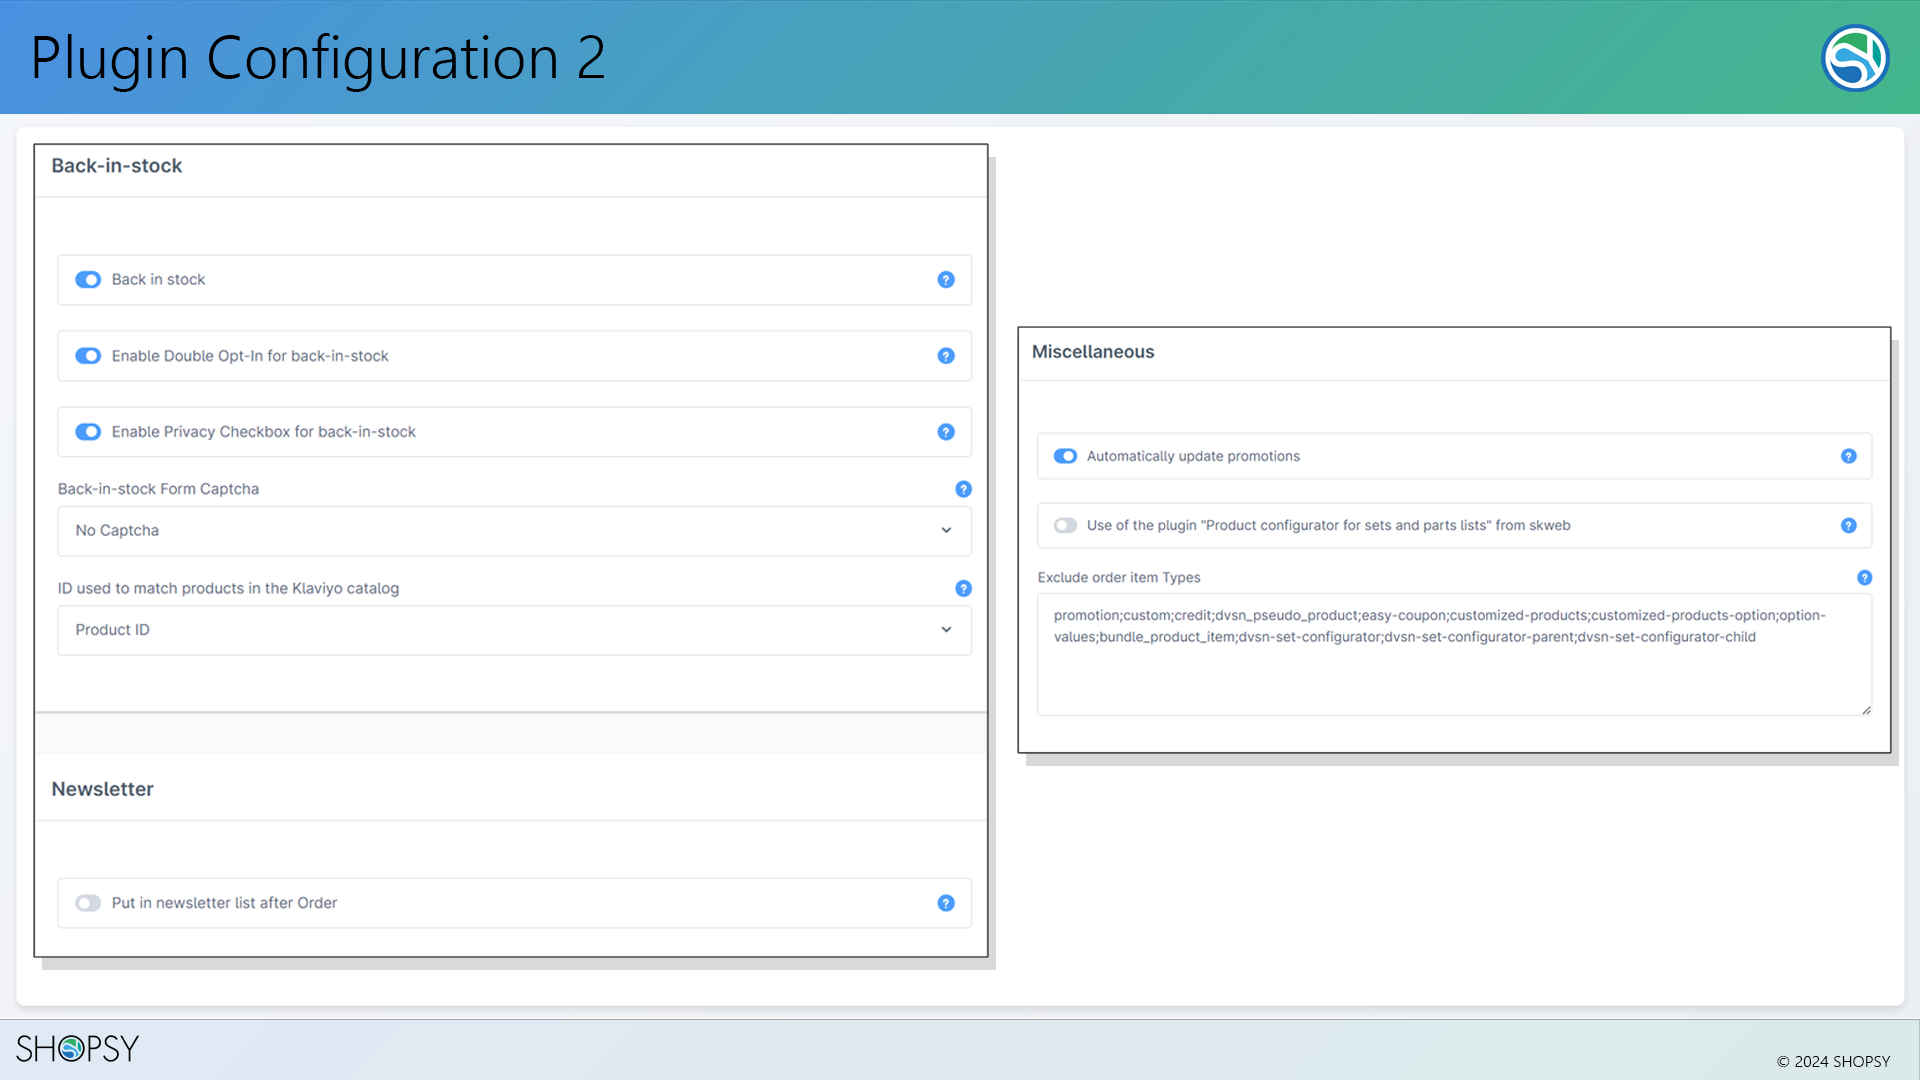Image resolution: width=1920 pixels, height=1080 pixels.
Task: Open help for Automatically update promotions
Action: 1849,456
